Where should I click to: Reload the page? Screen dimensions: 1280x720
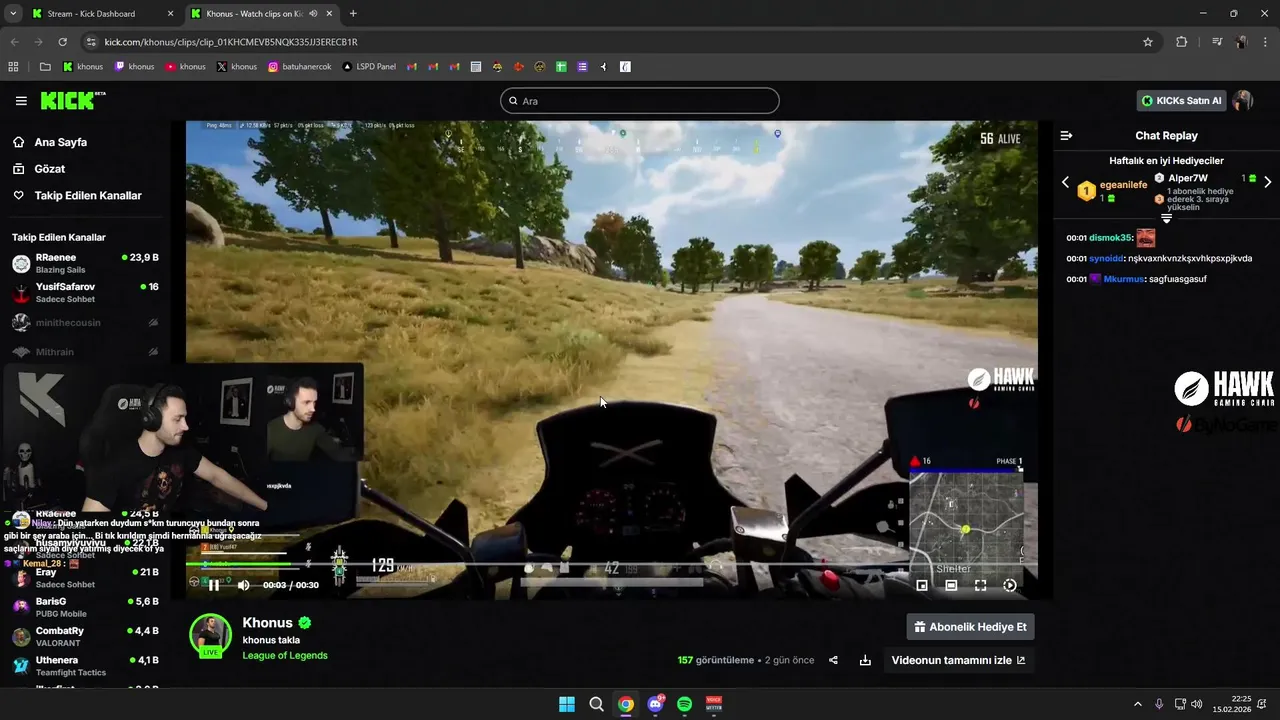pos(62,42)
